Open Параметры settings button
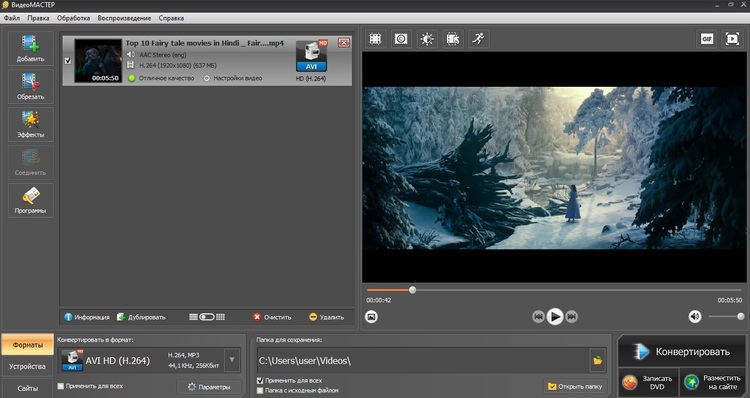750x398 pixels. 209,387
